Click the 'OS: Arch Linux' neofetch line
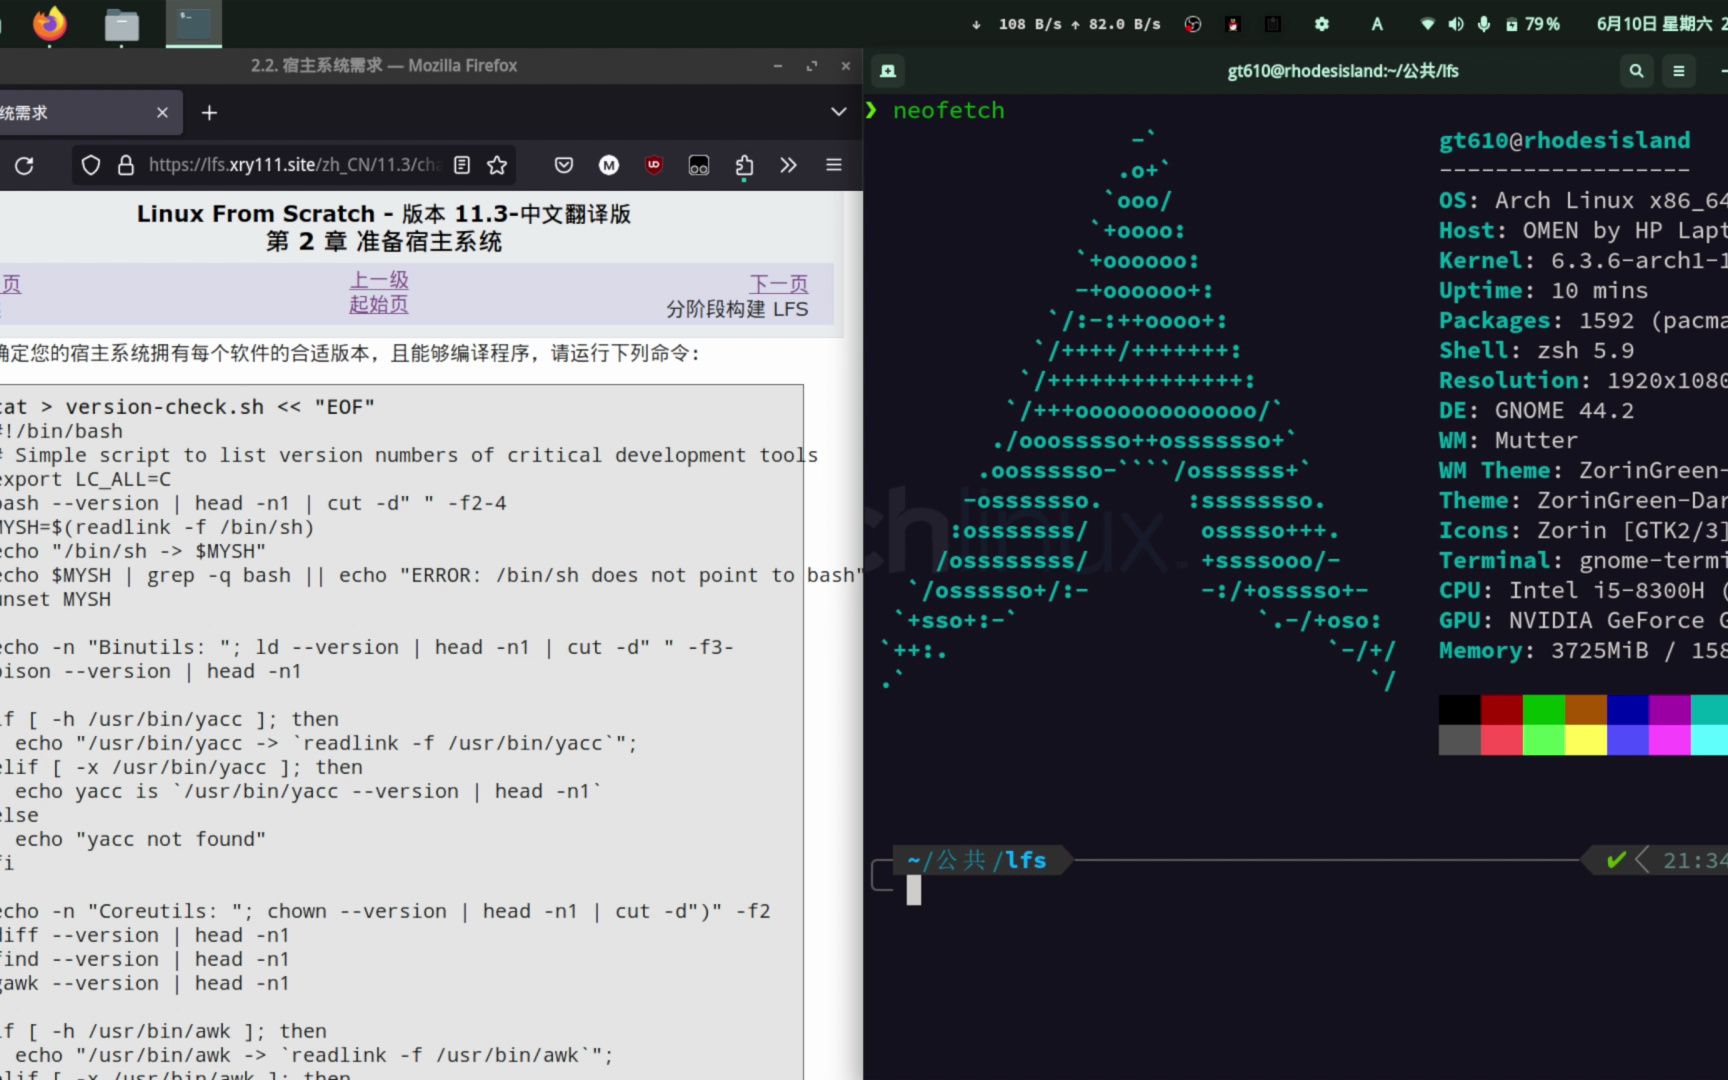This screenshot has width=1728, height=1080. pyautogui.click(x=1583, y=200)
